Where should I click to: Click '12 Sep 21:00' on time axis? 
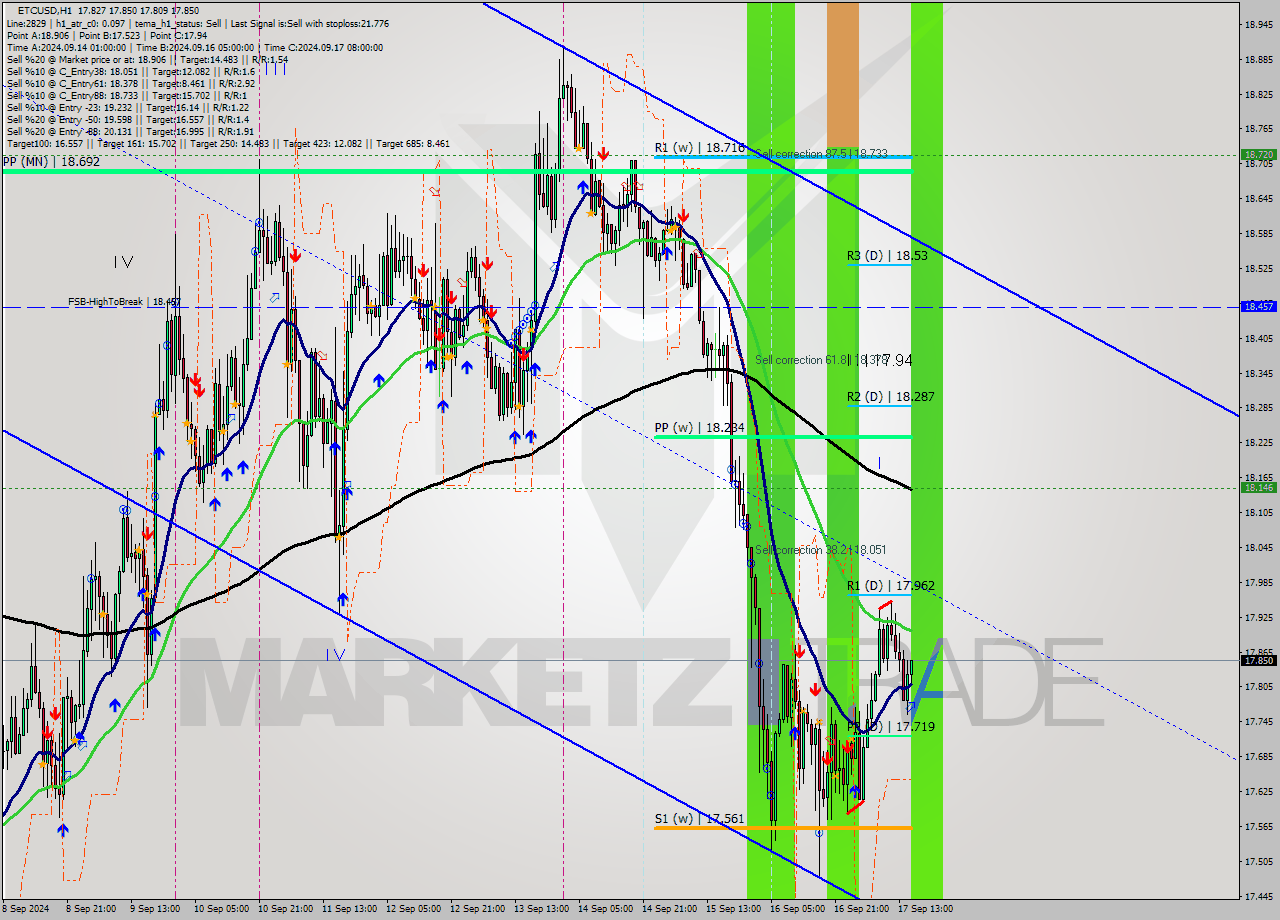pos(478,909)
